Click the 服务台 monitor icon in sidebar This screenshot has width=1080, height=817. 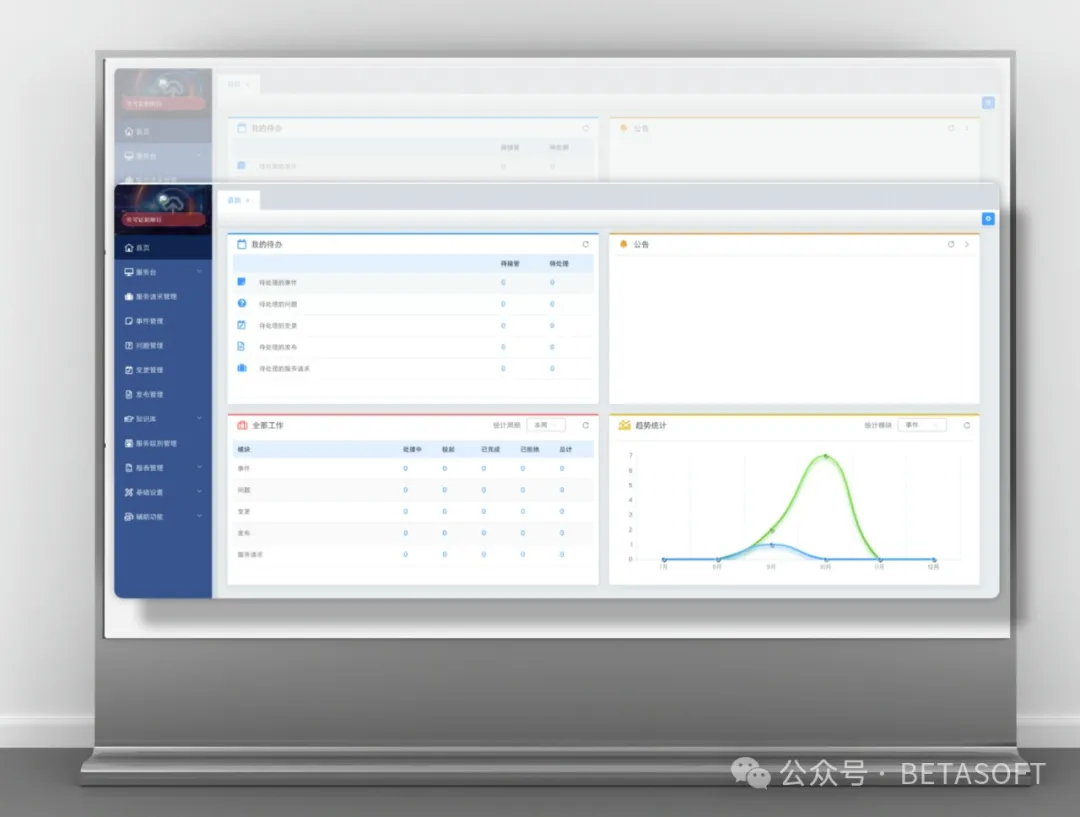(x=129, y=272)
